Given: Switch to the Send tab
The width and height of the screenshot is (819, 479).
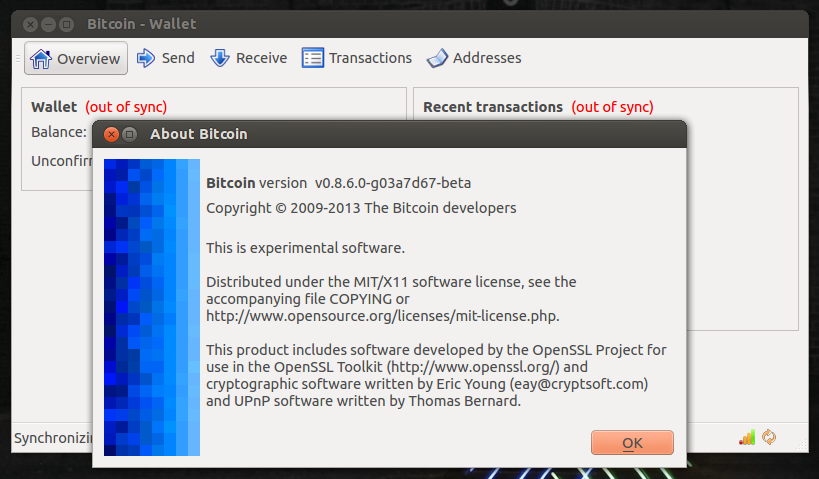Looking at the screenshot, I should [166, 58].
